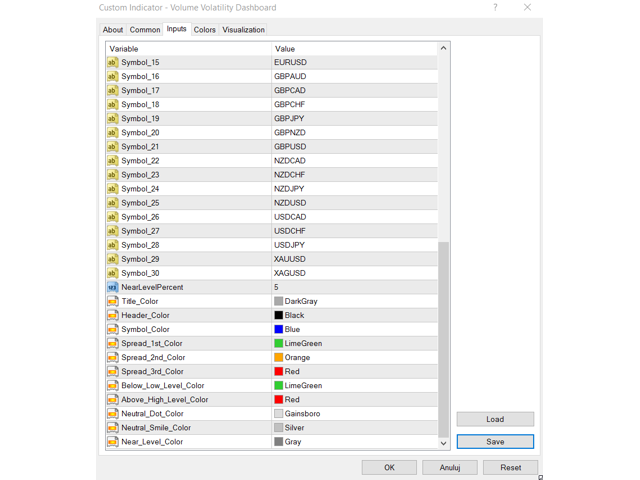Open the Colors tab
Image resolution: width=640 pixels, height=480 pixels.
click(x=204, y=30)
